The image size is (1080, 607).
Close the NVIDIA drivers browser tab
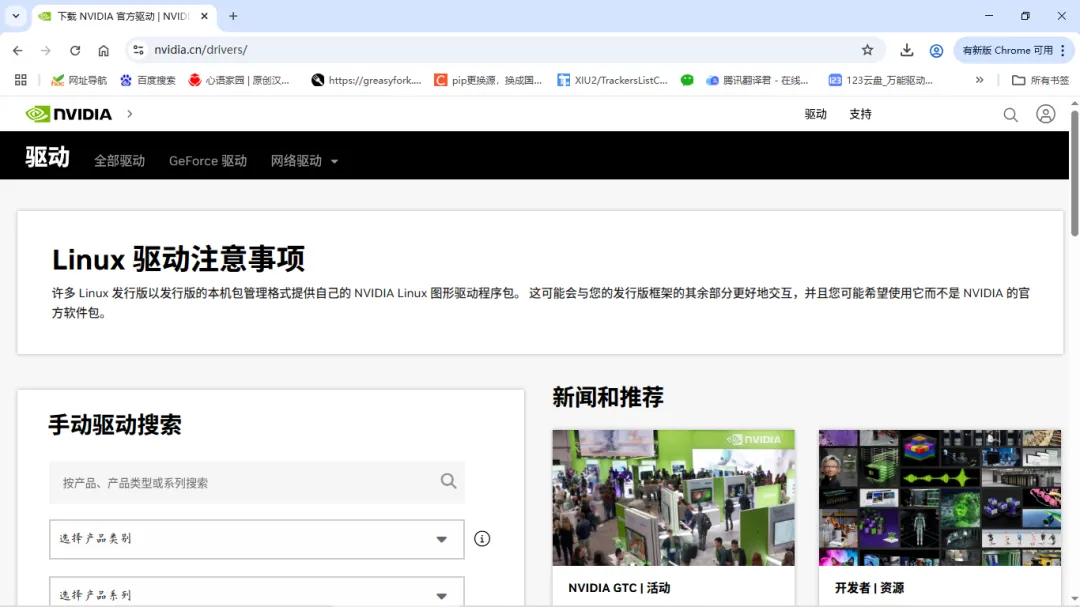click(x=204, y=16)
